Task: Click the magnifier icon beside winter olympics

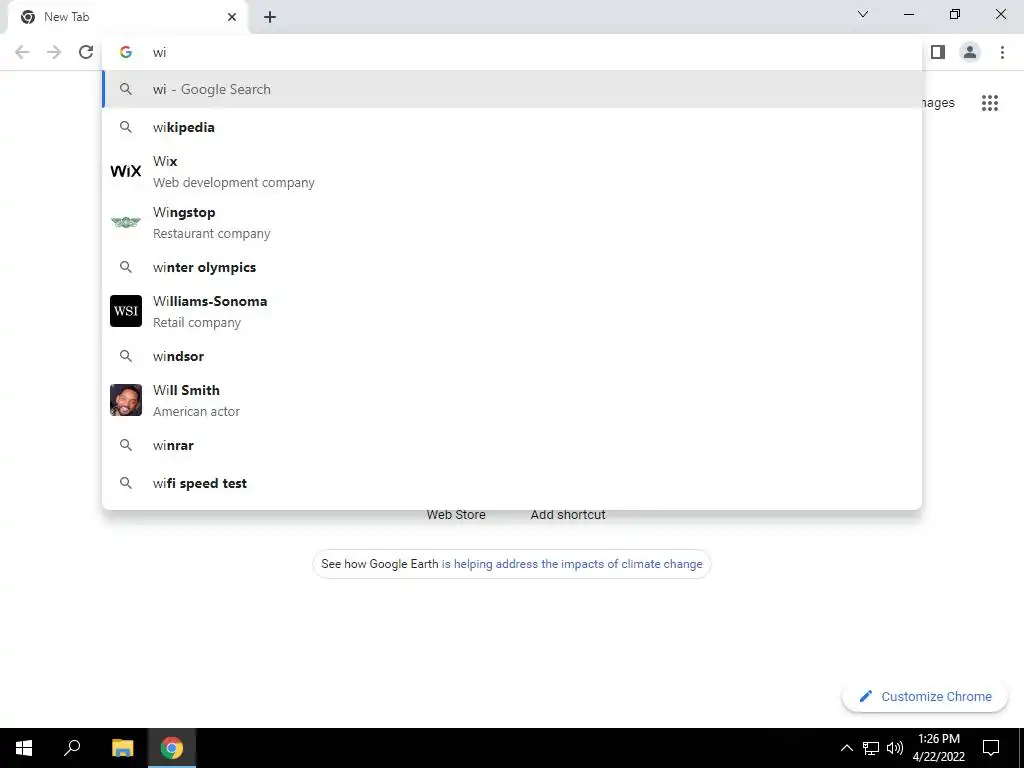Action: point(126,267)
